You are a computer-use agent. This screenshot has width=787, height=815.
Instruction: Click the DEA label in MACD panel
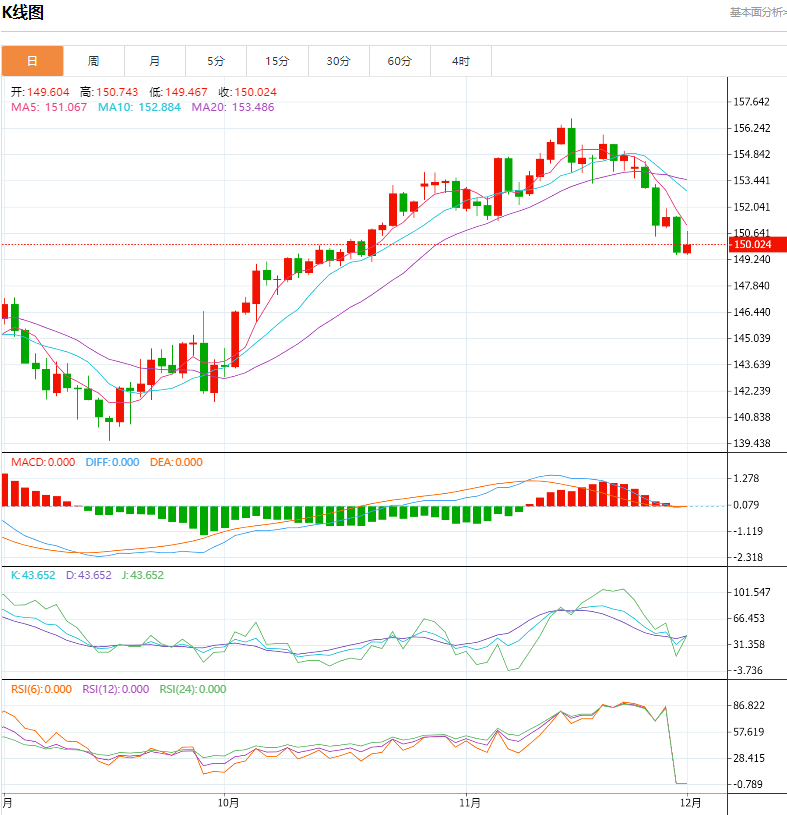coord(176,462)
